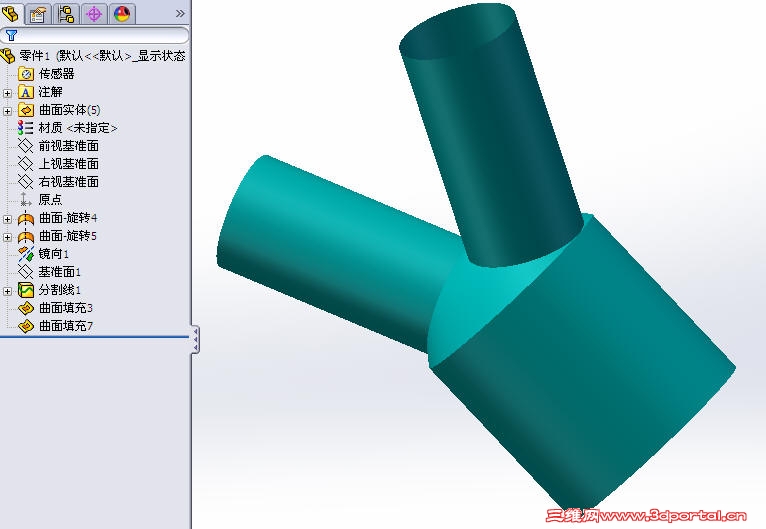Screen dimensions: 766x529
Task: Click the 曲面实体(5) surface bodies icon
Action: click(x=25, y=110)
